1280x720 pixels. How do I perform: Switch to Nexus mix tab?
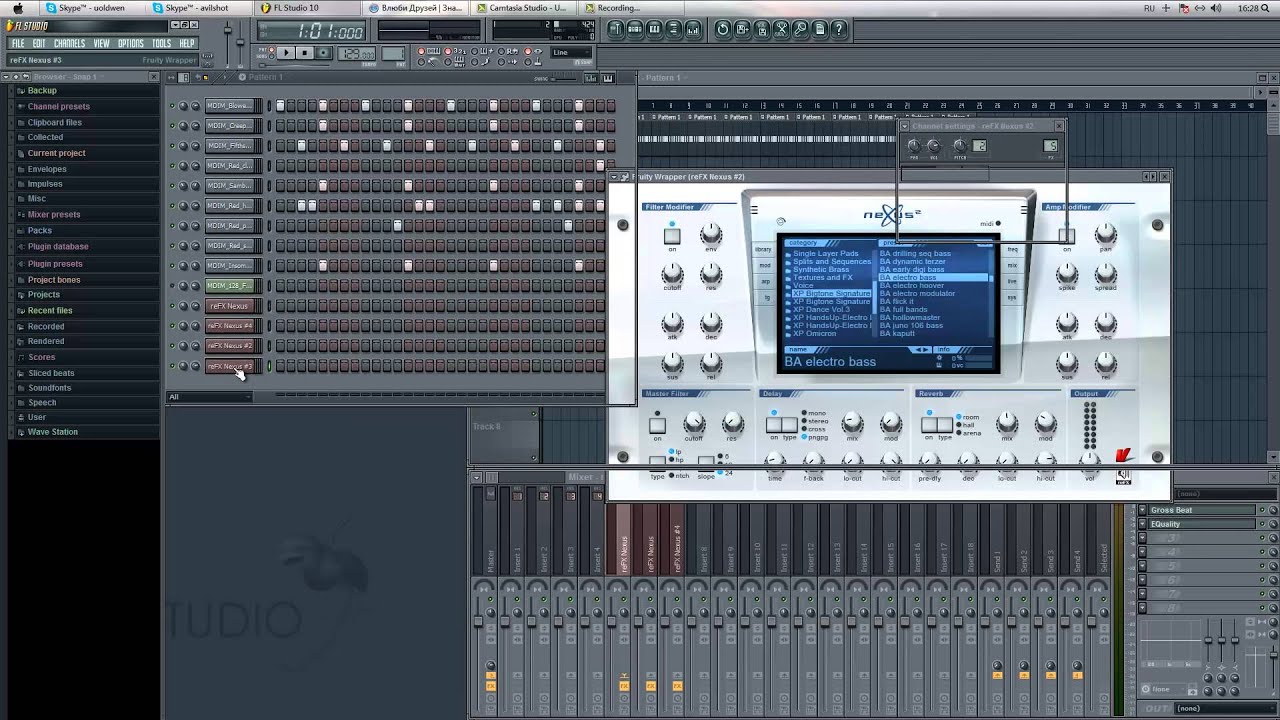coord(1012,265)
